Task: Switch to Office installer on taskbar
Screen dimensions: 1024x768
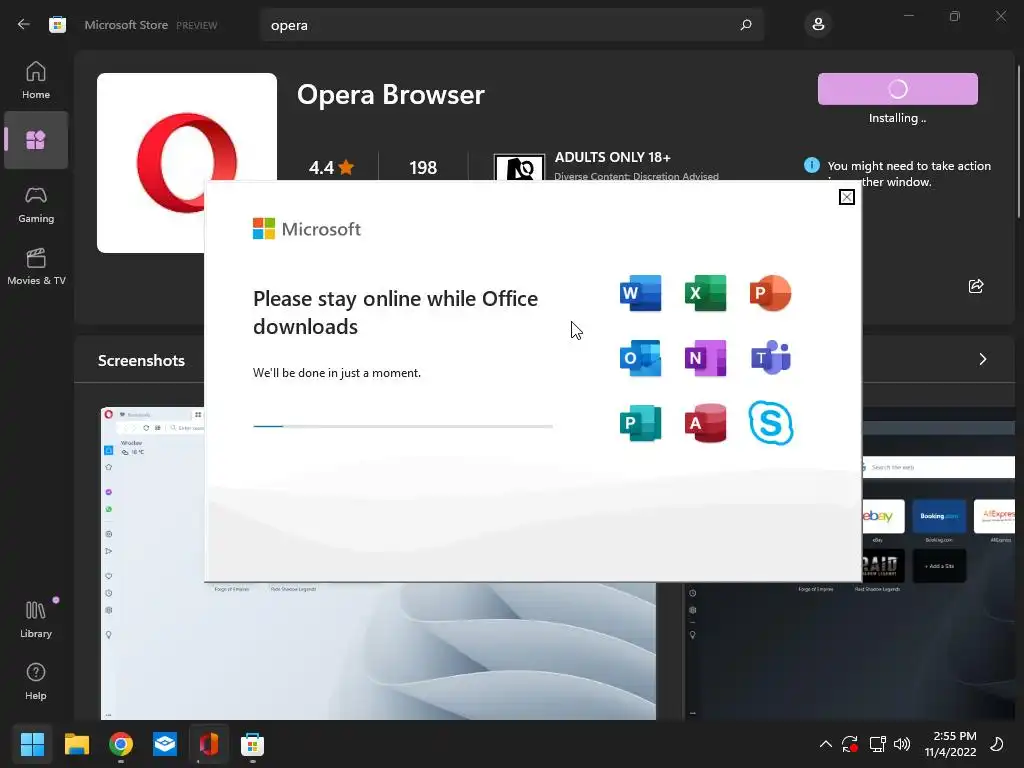Action: pyautogui.click(x=209, y=744)
